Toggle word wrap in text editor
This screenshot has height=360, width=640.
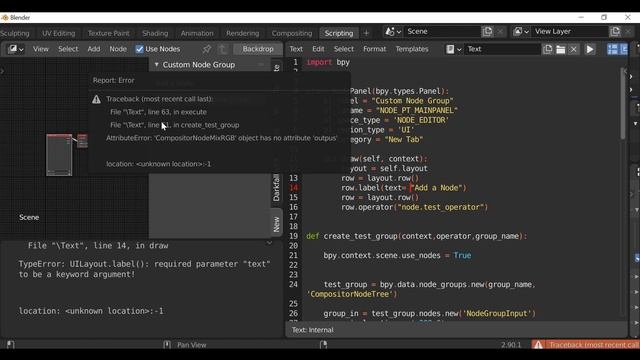pyautogui.click(x=624, y=49)
